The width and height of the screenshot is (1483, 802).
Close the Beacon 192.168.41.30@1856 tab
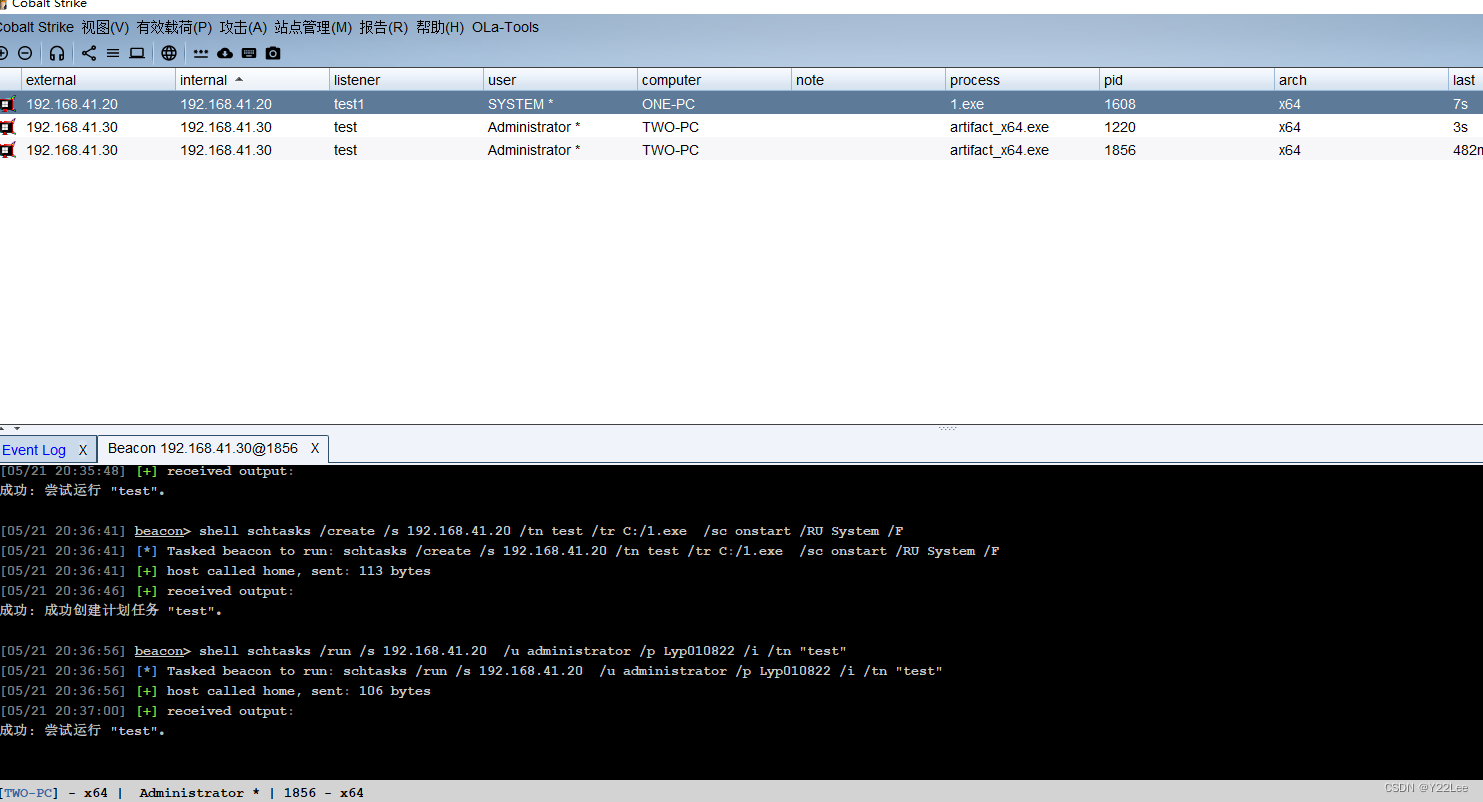[x=314, y=448]
